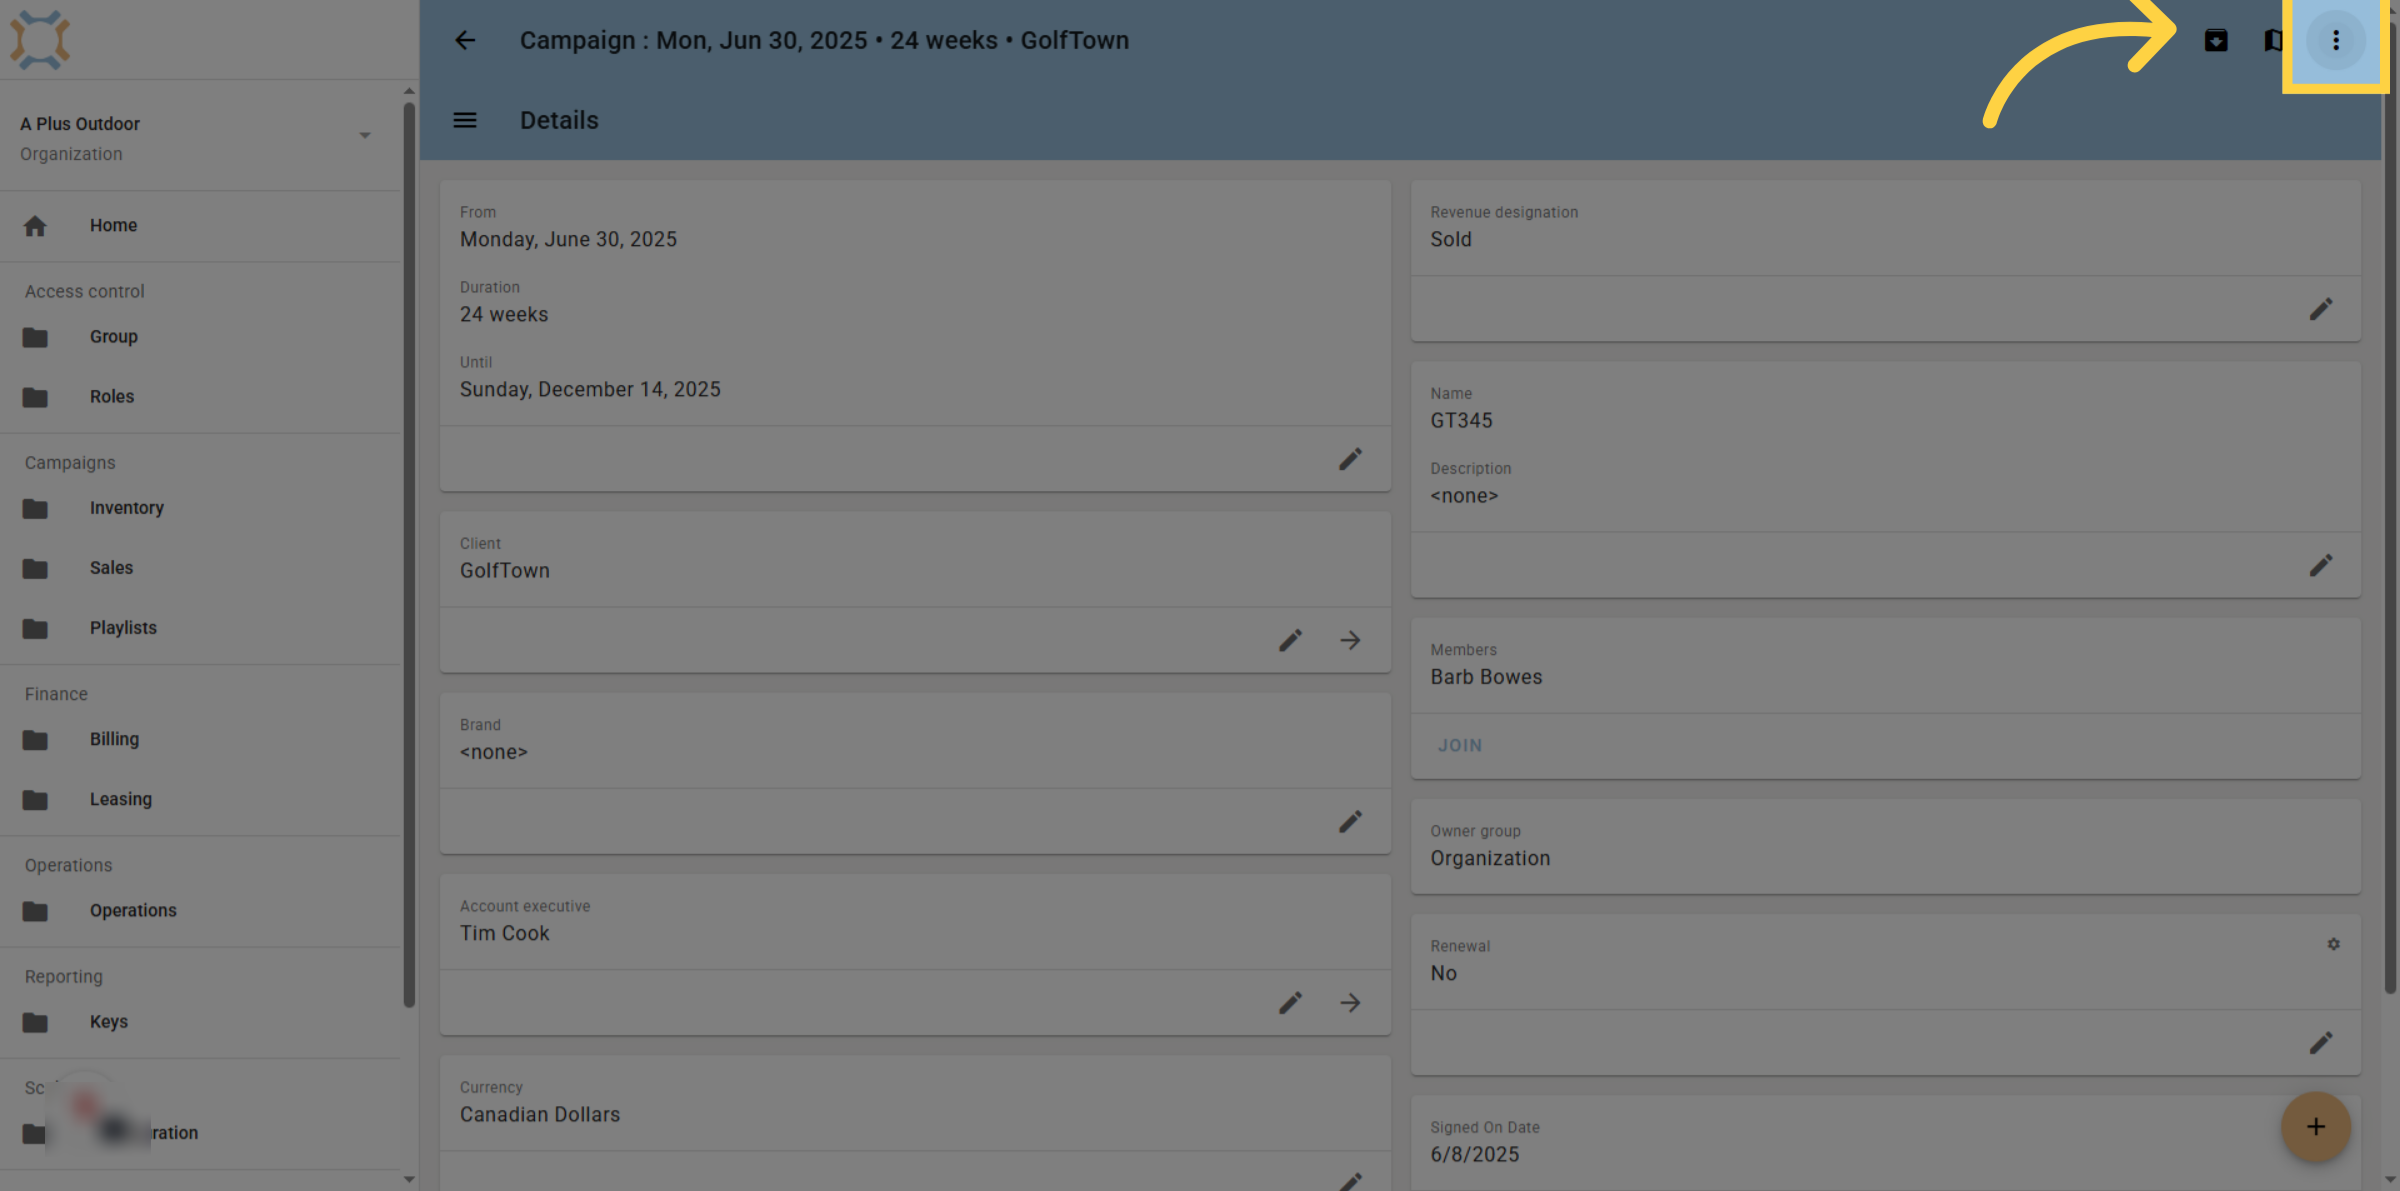
Task: Select the 'GT345' name value
Action: (x=1461, y=421)
